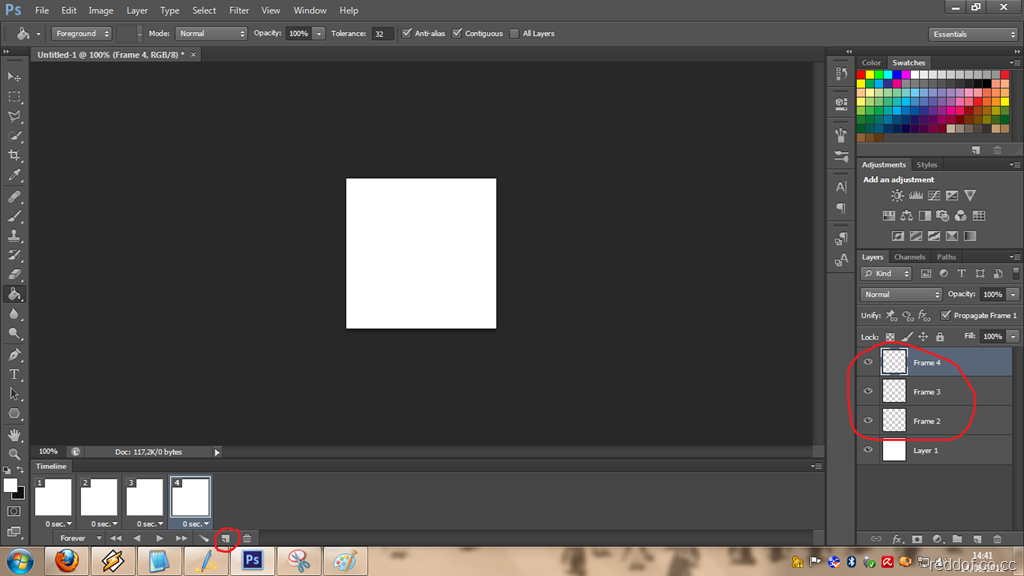
Task: Hide the Layer 1 layer
Action: 868,449
